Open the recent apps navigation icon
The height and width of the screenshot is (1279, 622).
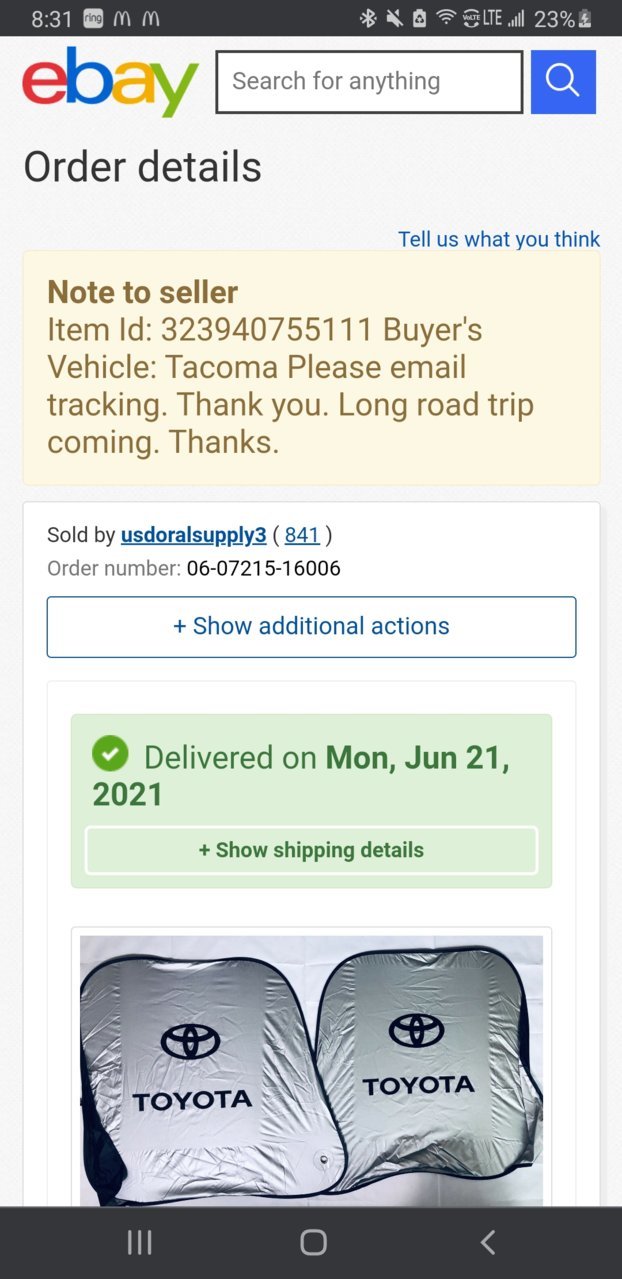[x=140, y=1242]
